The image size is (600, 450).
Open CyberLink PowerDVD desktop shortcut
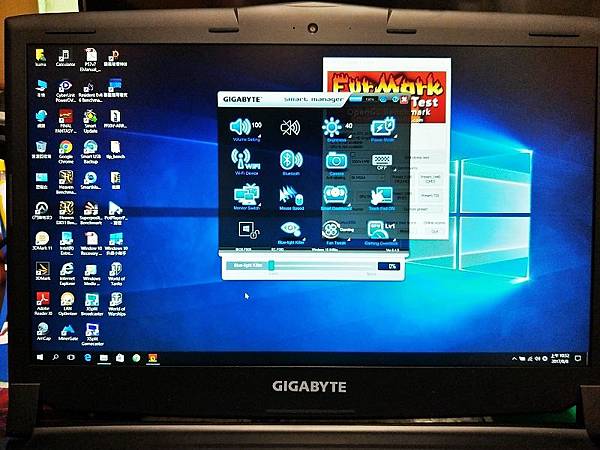pos(65,92)
